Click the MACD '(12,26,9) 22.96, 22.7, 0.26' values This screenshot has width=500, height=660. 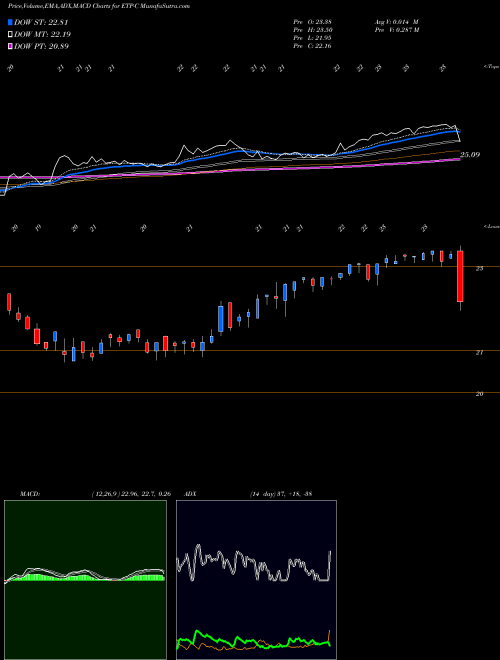[x=131, y=494]
